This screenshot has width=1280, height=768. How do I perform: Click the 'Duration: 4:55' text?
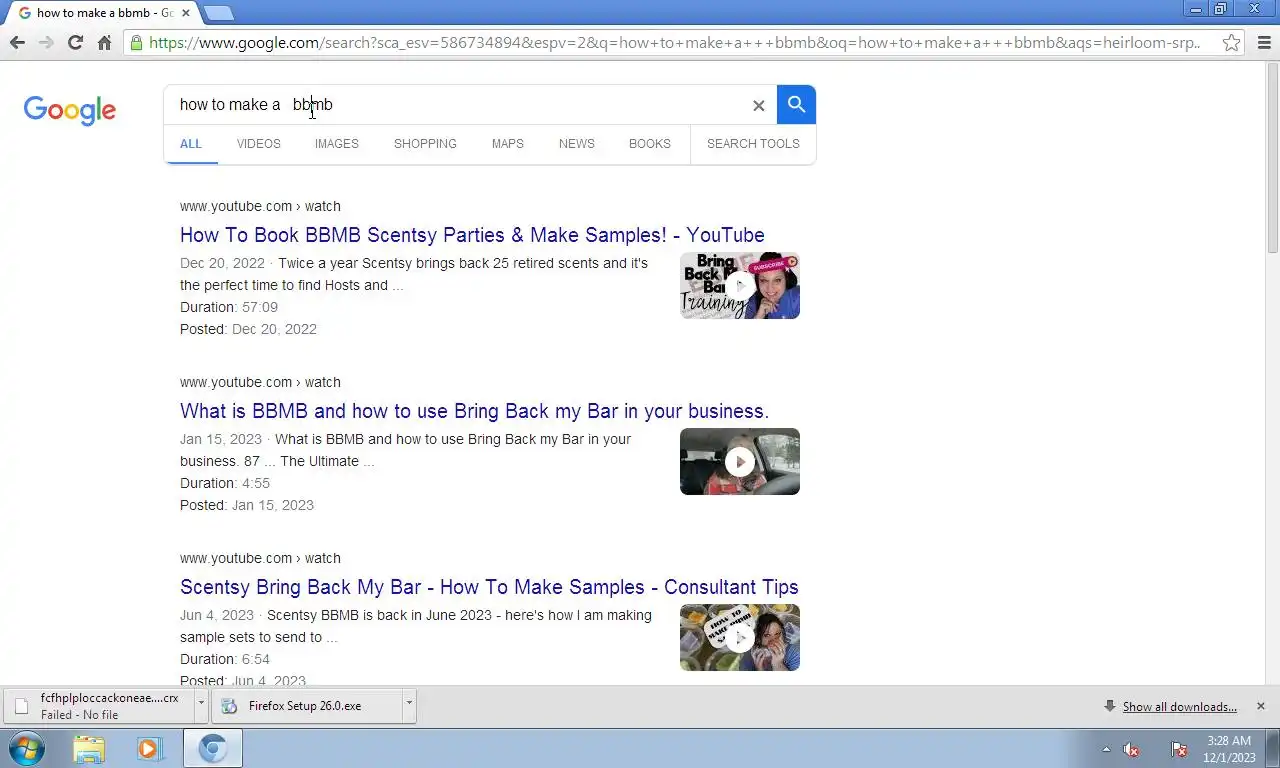[x=225, y=483]
